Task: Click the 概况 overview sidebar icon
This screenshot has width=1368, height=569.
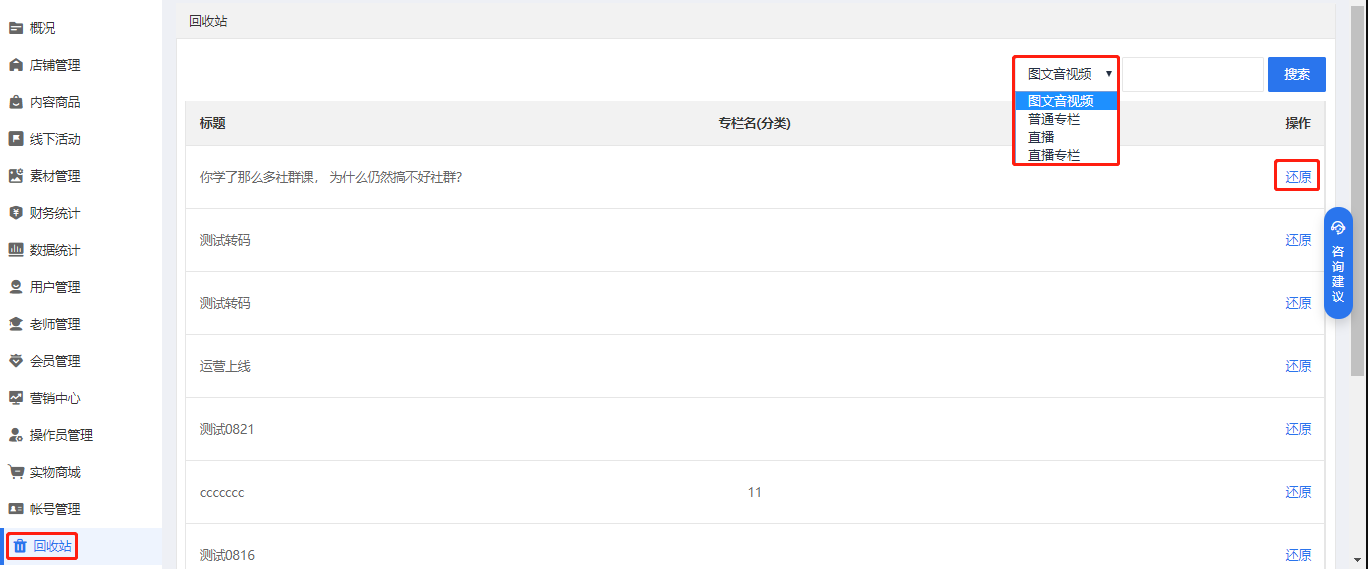Action: (16, 28)
